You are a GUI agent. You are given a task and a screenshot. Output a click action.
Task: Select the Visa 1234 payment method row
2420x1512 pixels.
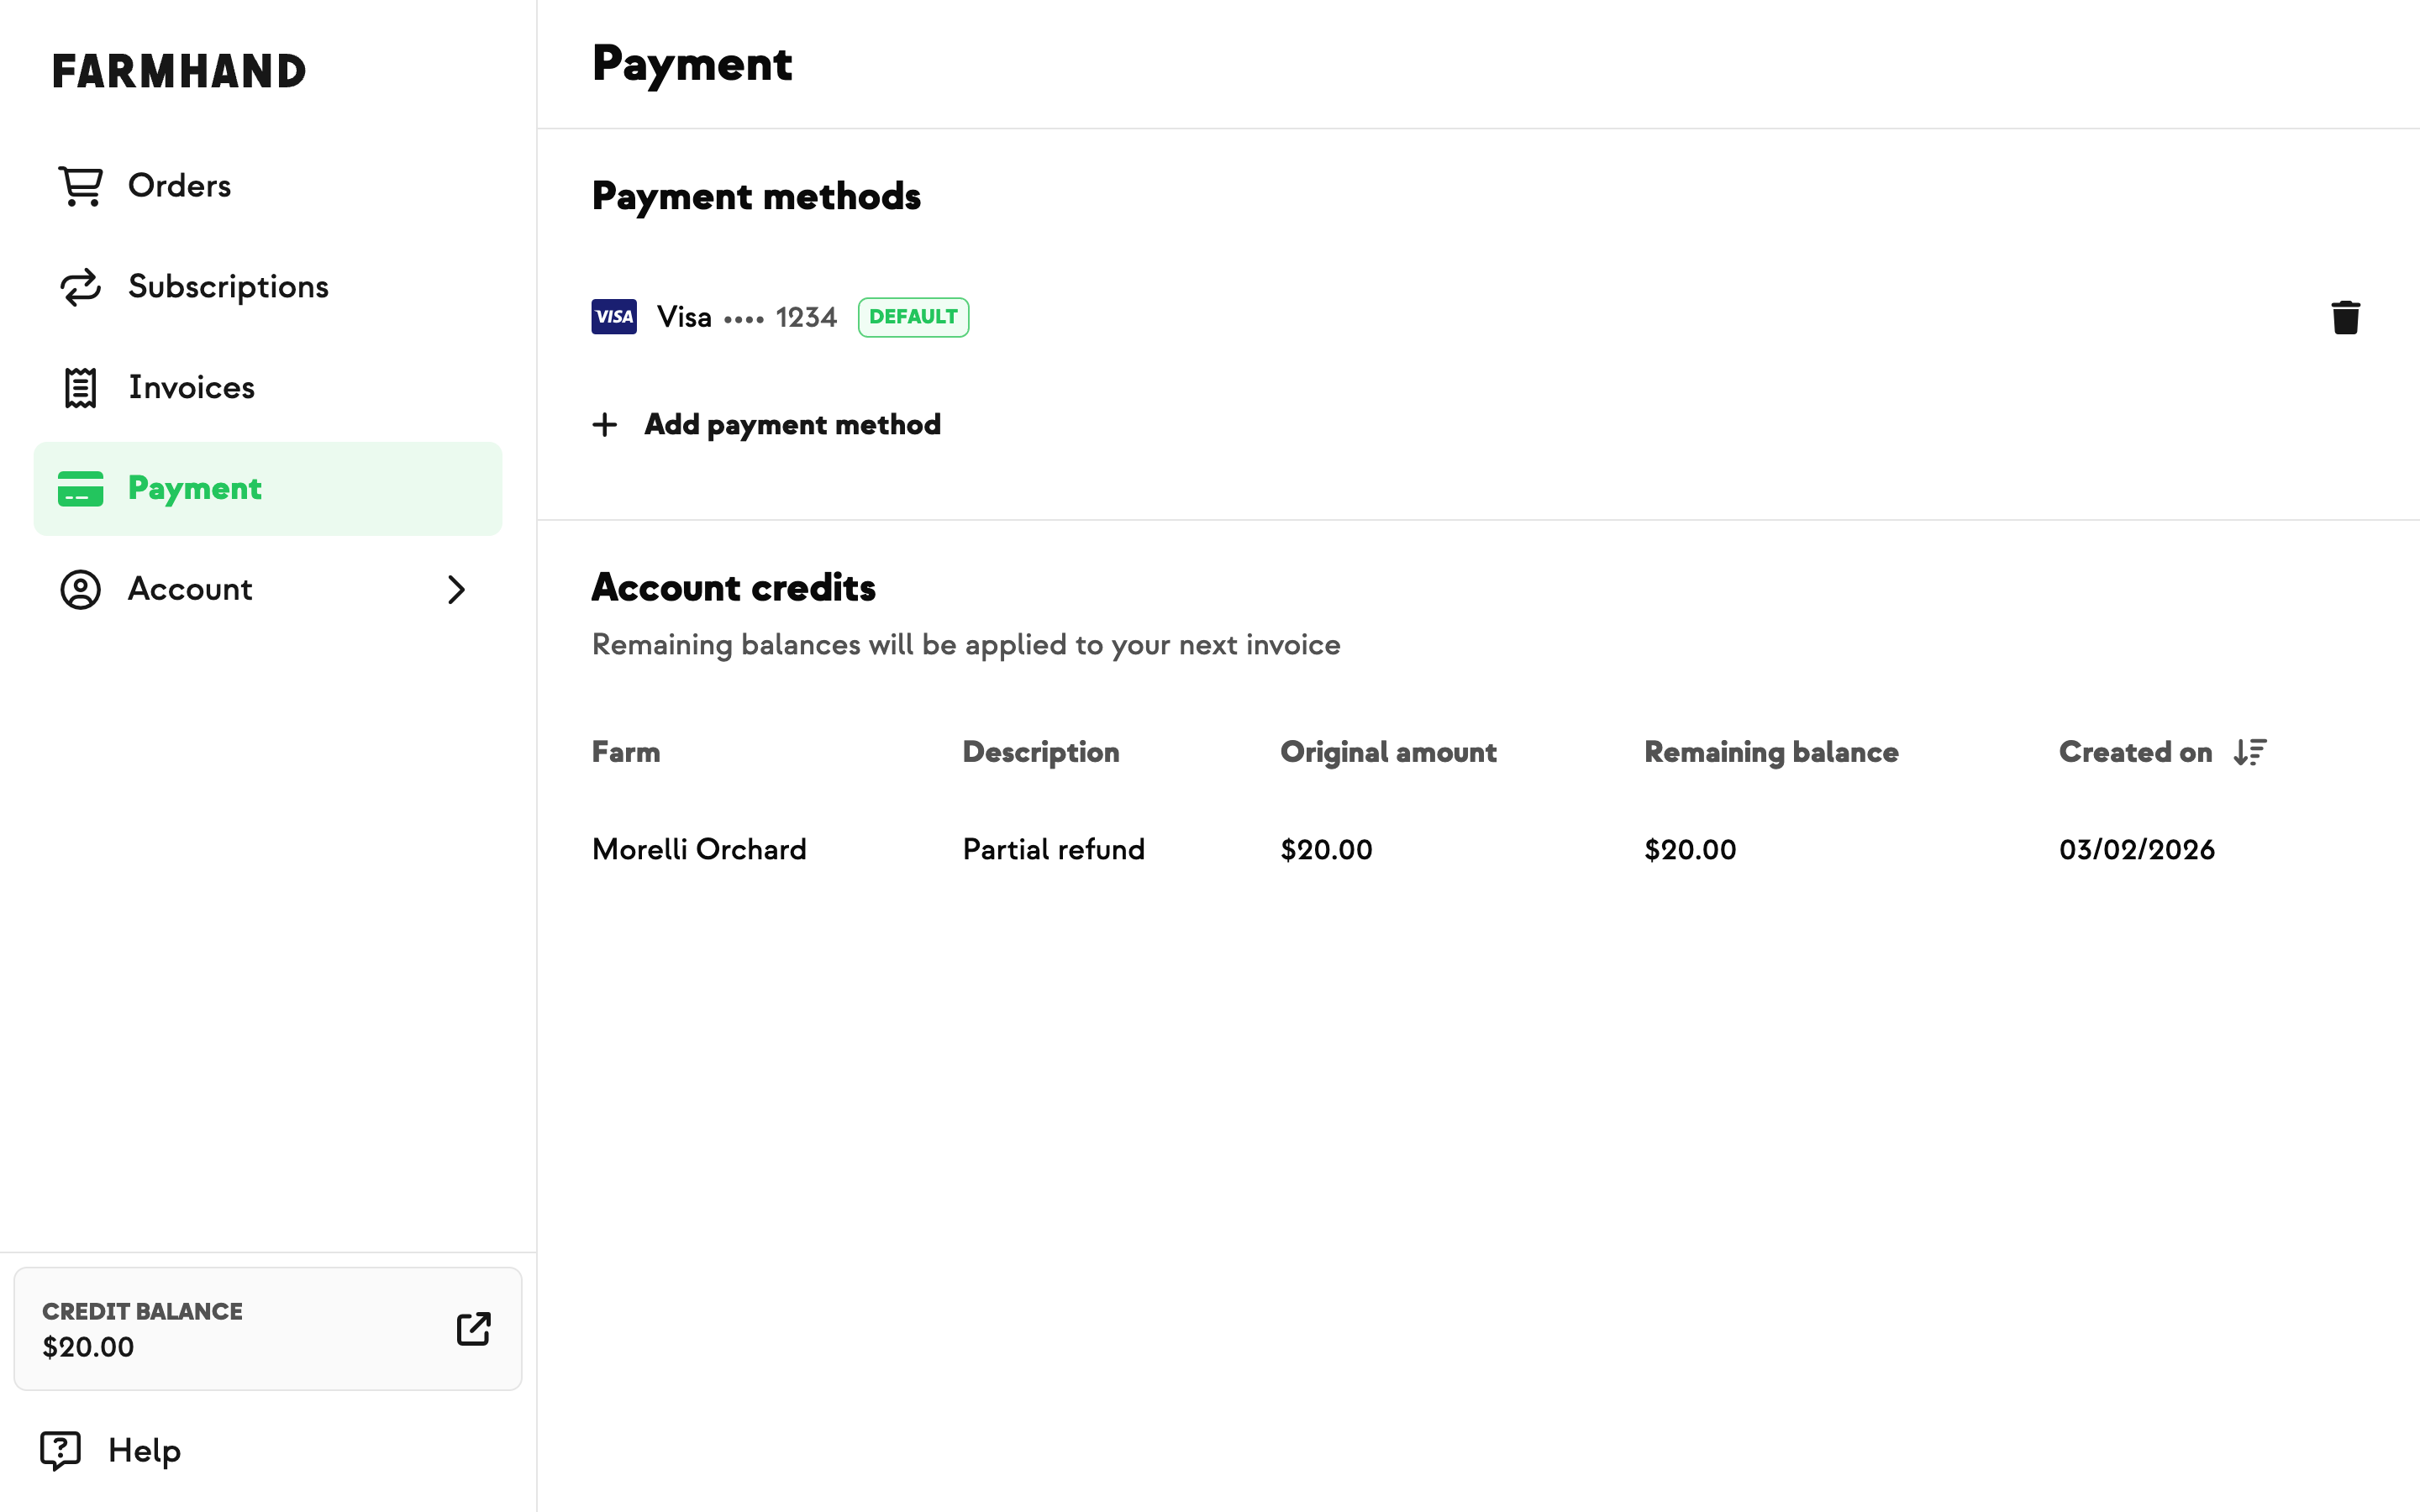(x=746, y=318)
